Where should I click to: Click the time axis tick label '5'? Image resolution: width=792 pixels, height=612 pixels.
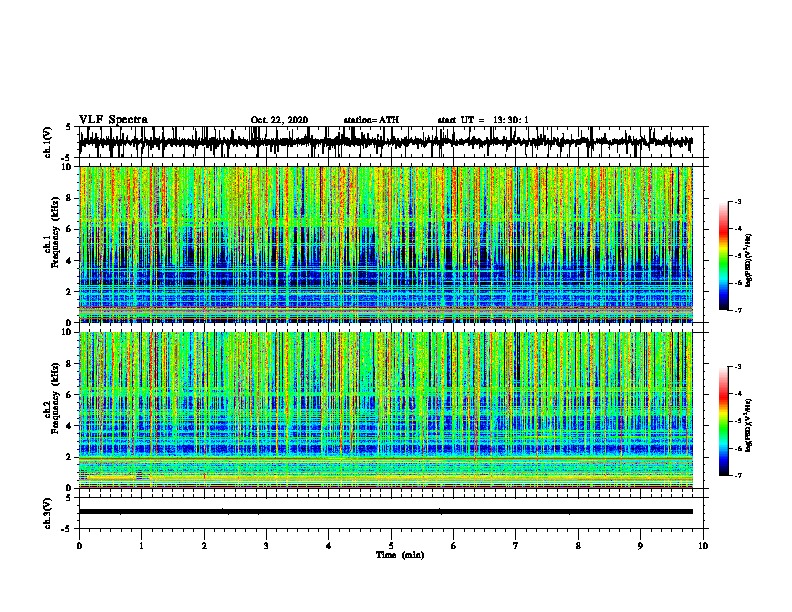point(391,546)
